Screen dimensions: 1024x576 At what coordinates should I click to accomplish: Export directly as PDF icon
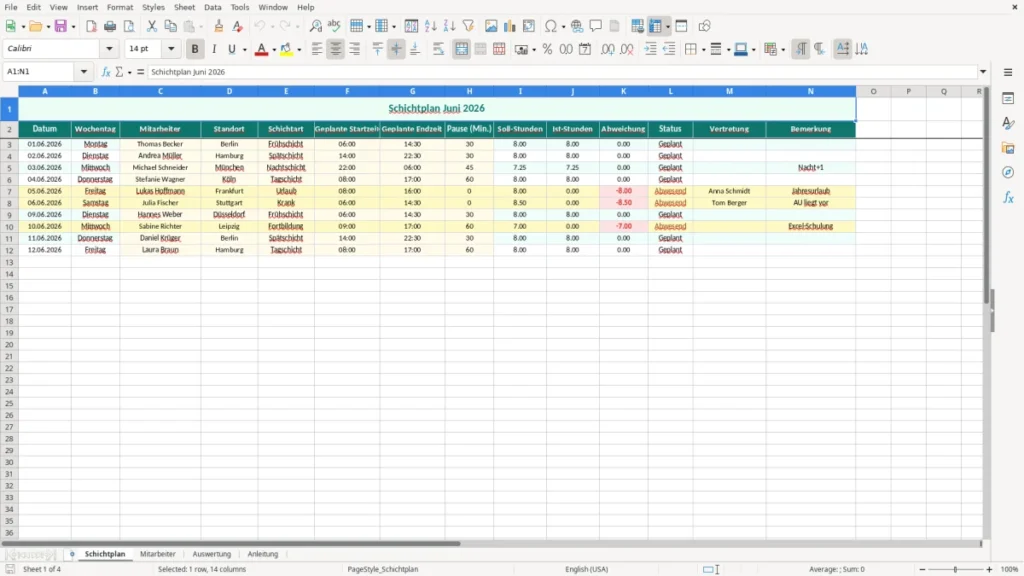point(91,26)
